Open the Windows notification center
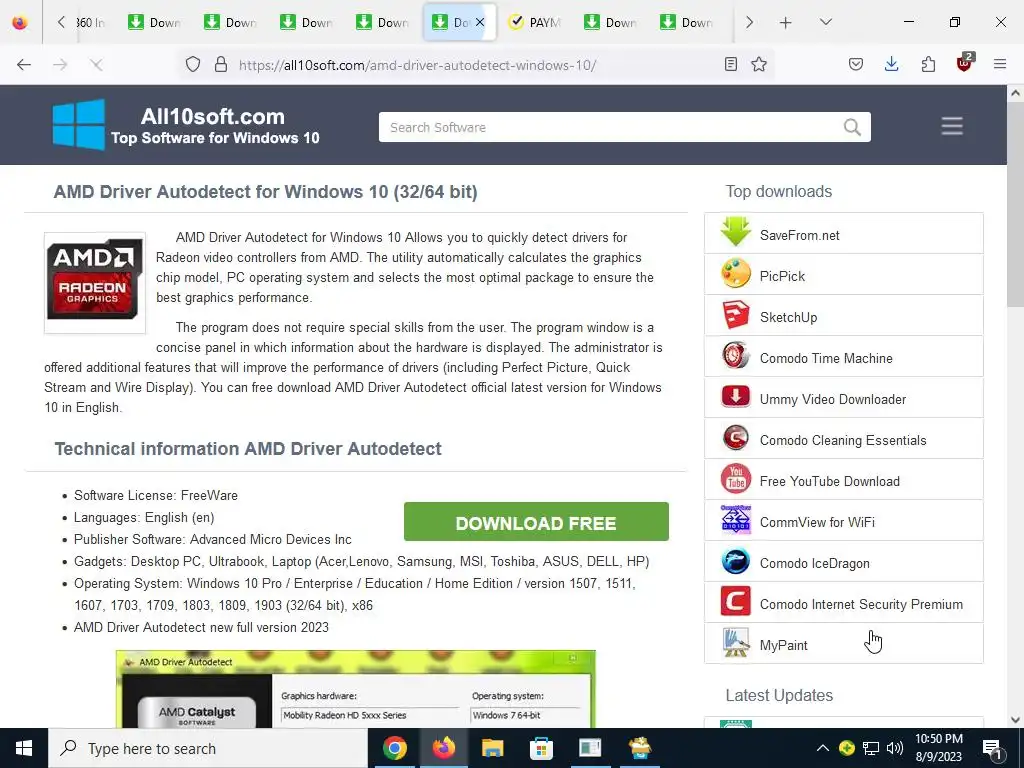Screen dimensions: 1024x768 [993, 749]
